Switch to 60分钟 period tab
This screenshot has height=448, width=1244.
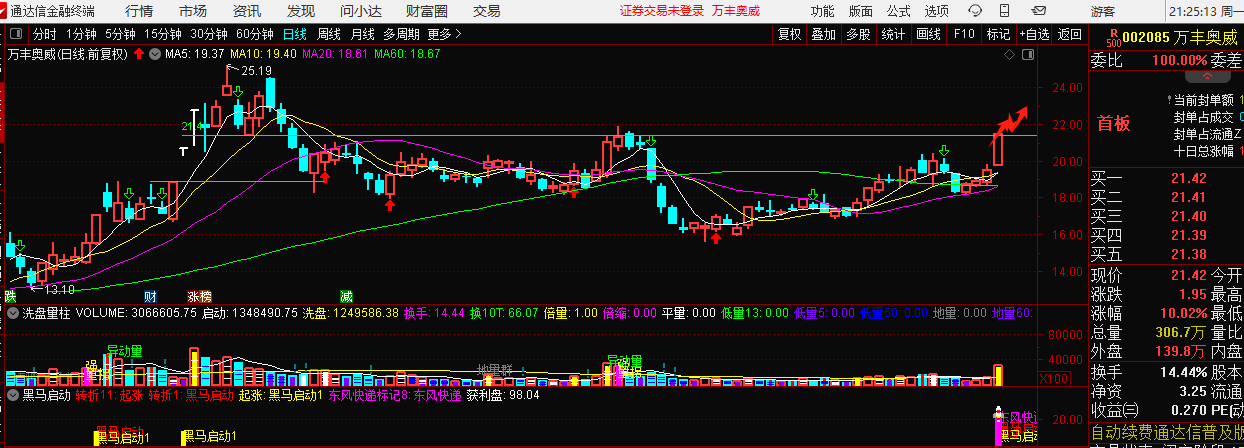[255, 33]
